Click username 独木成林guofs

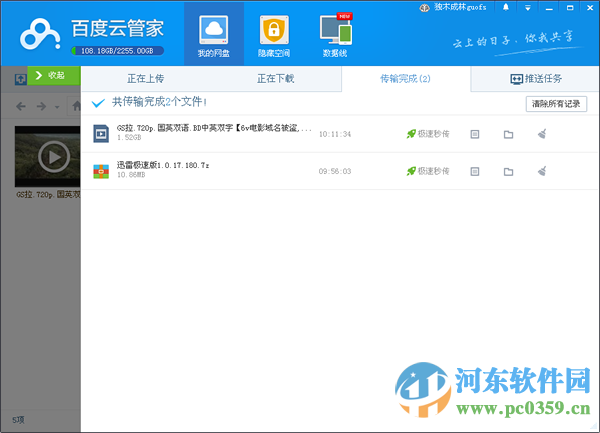pos(460,7)
